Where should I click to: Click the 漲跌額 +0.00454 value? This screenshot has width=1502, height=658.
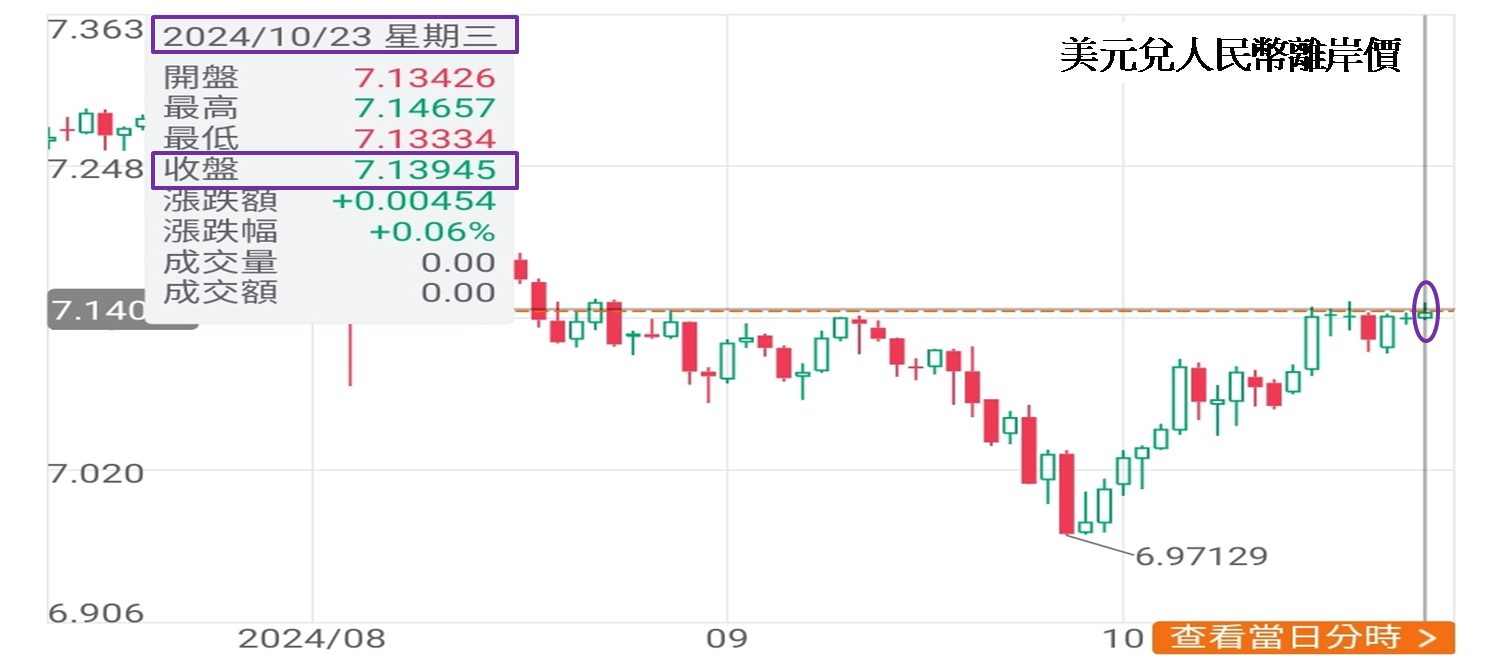click(x=414, y=201)
